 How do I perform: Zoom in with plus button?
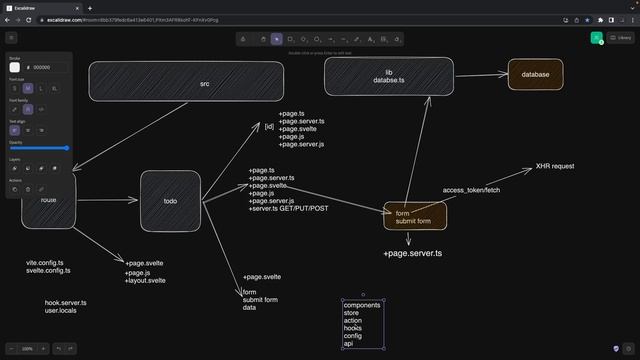43,349
